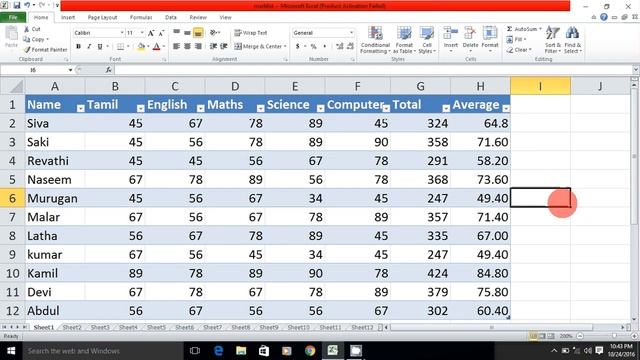Click Merge & Center button

click(x=260, y=47)
